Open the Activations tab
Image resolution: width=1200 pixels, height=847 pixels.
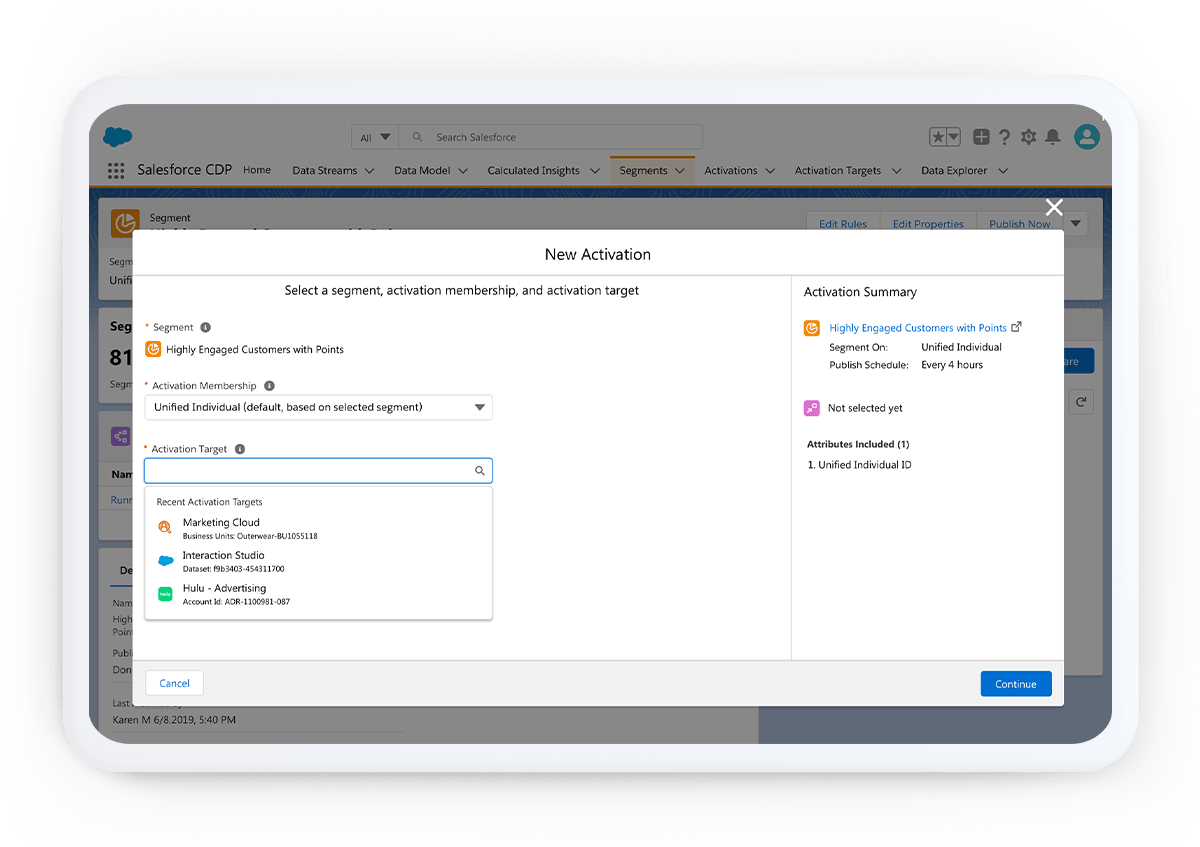pos(731,171)
